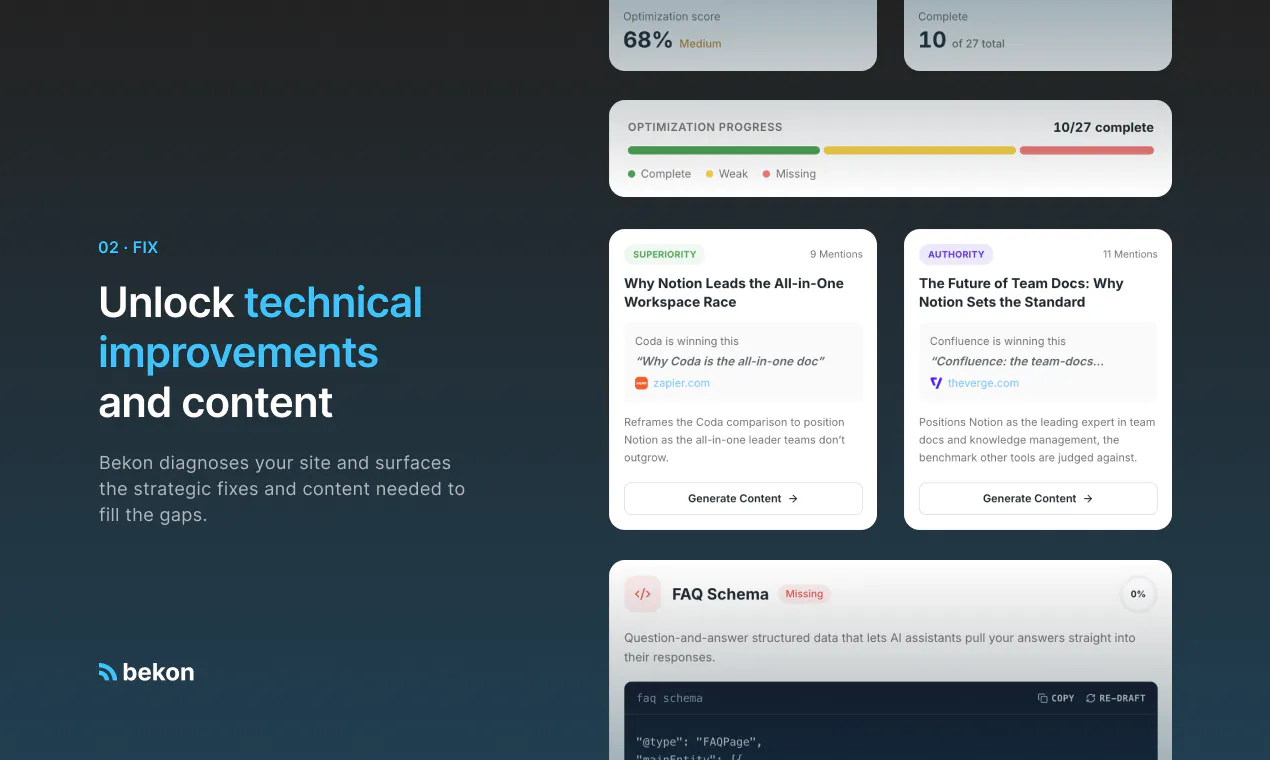Click the Complete legend green dot
The image size is (1270, 760).
[x=632, y=174]
